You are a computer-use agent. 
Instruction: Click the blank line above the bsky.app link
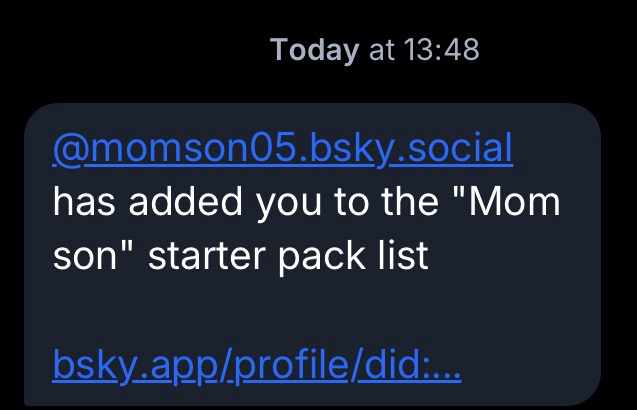(300, 314)
